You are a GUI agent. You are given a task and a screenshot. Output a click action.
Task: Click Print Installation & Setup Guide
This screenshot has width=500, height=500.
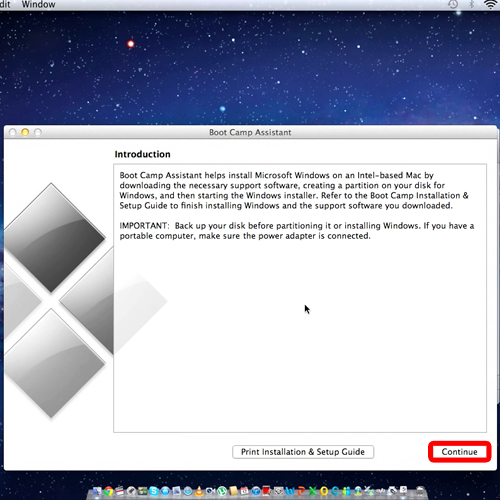click(x=303, y=452)
